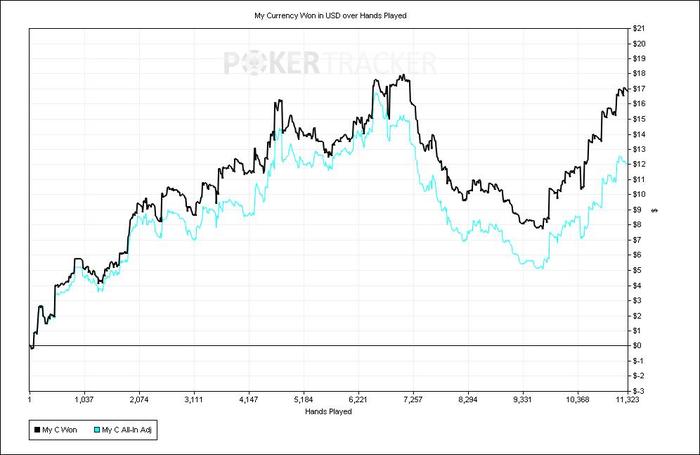The image size is (700, 455).
Task: Click the x-axis tick label 5,184
Action: pyautogui.click(x=304, y=399)
